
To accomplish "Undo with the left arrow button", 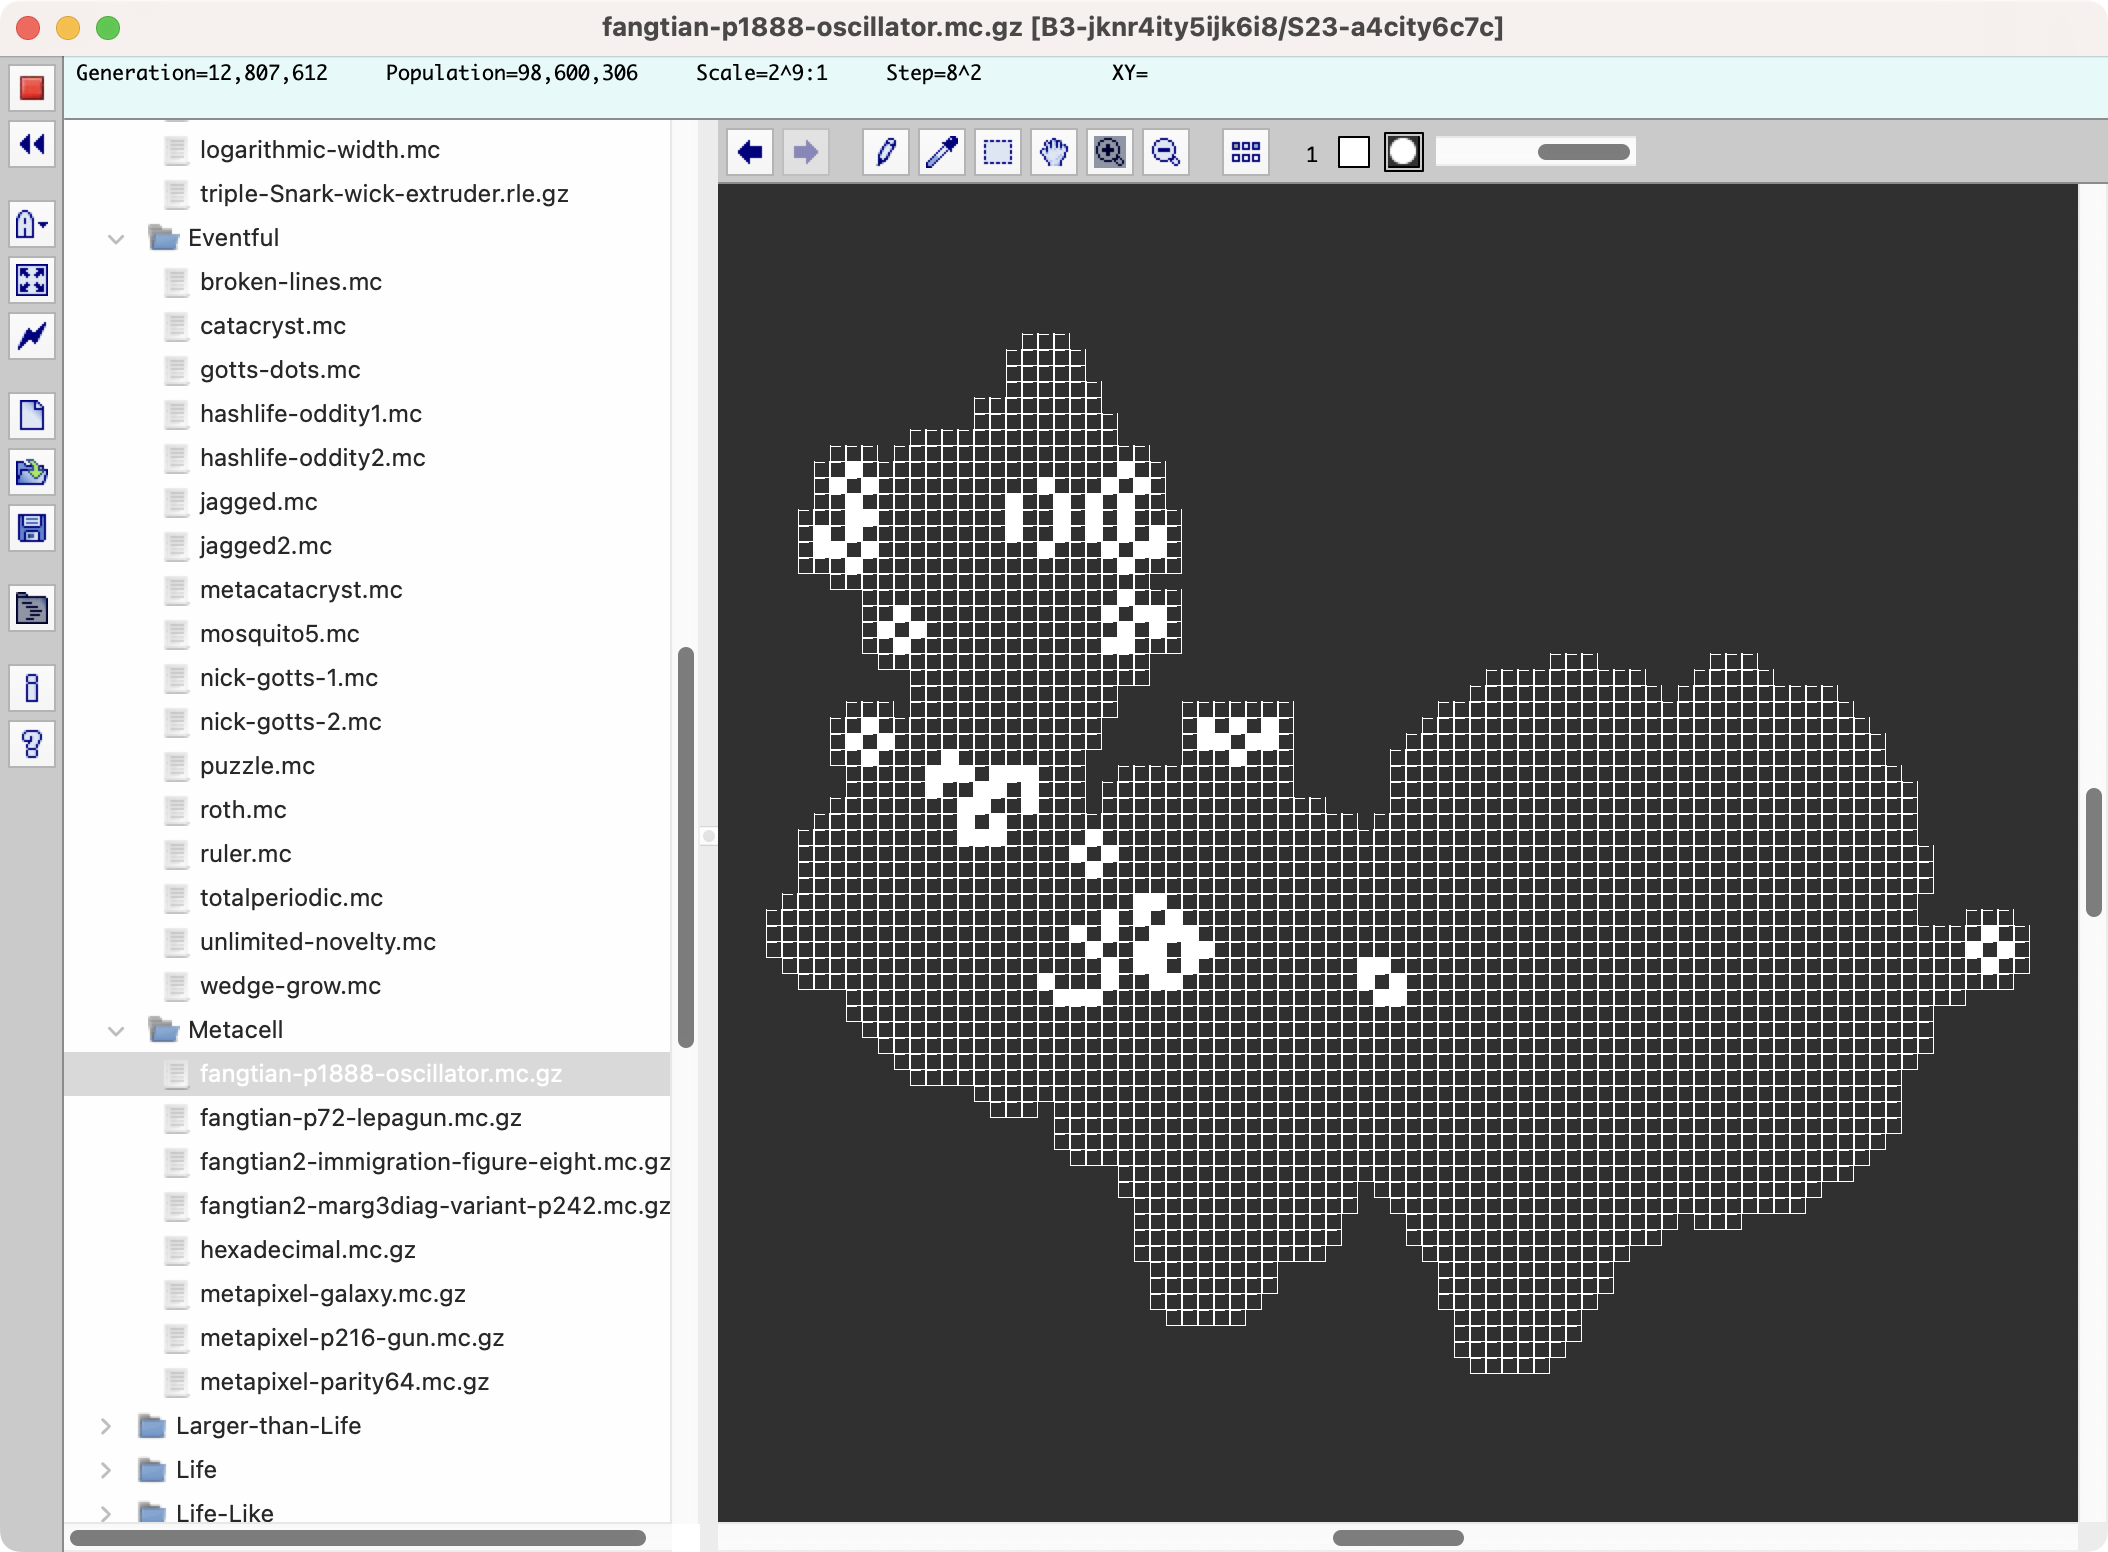I will point(750,152).
